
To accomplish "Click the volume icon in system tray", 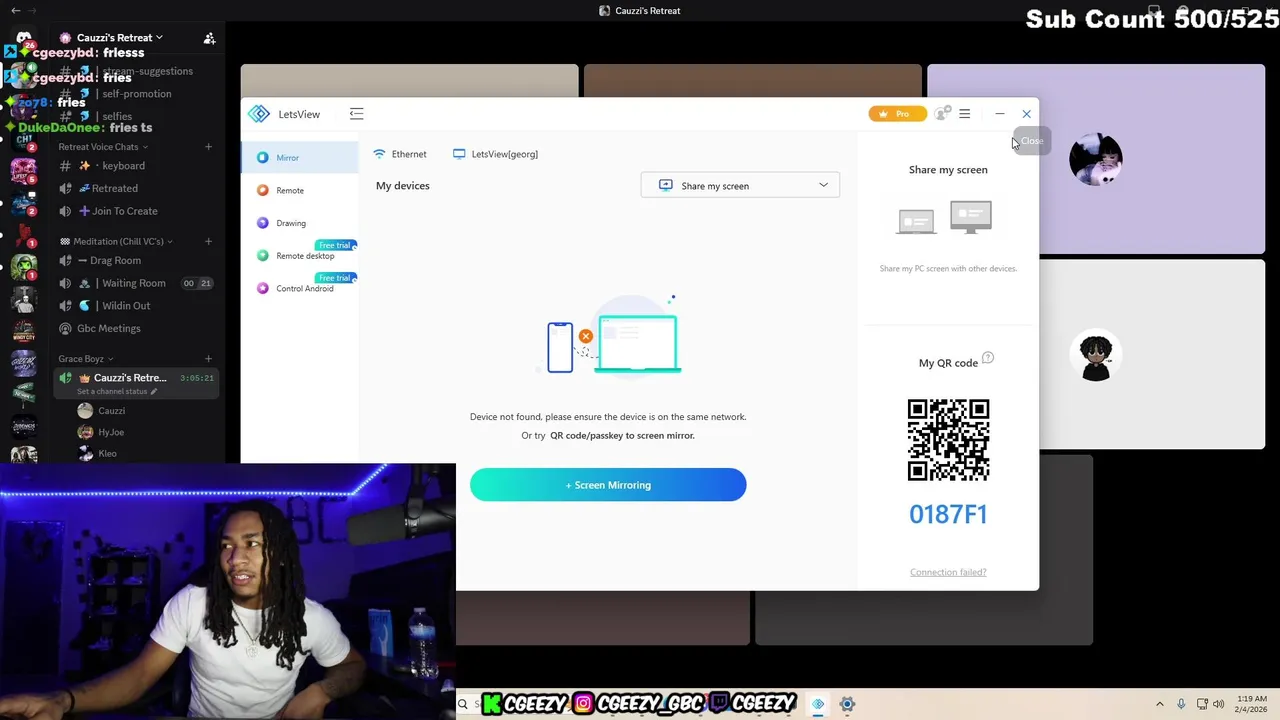I will point(1219,704).
